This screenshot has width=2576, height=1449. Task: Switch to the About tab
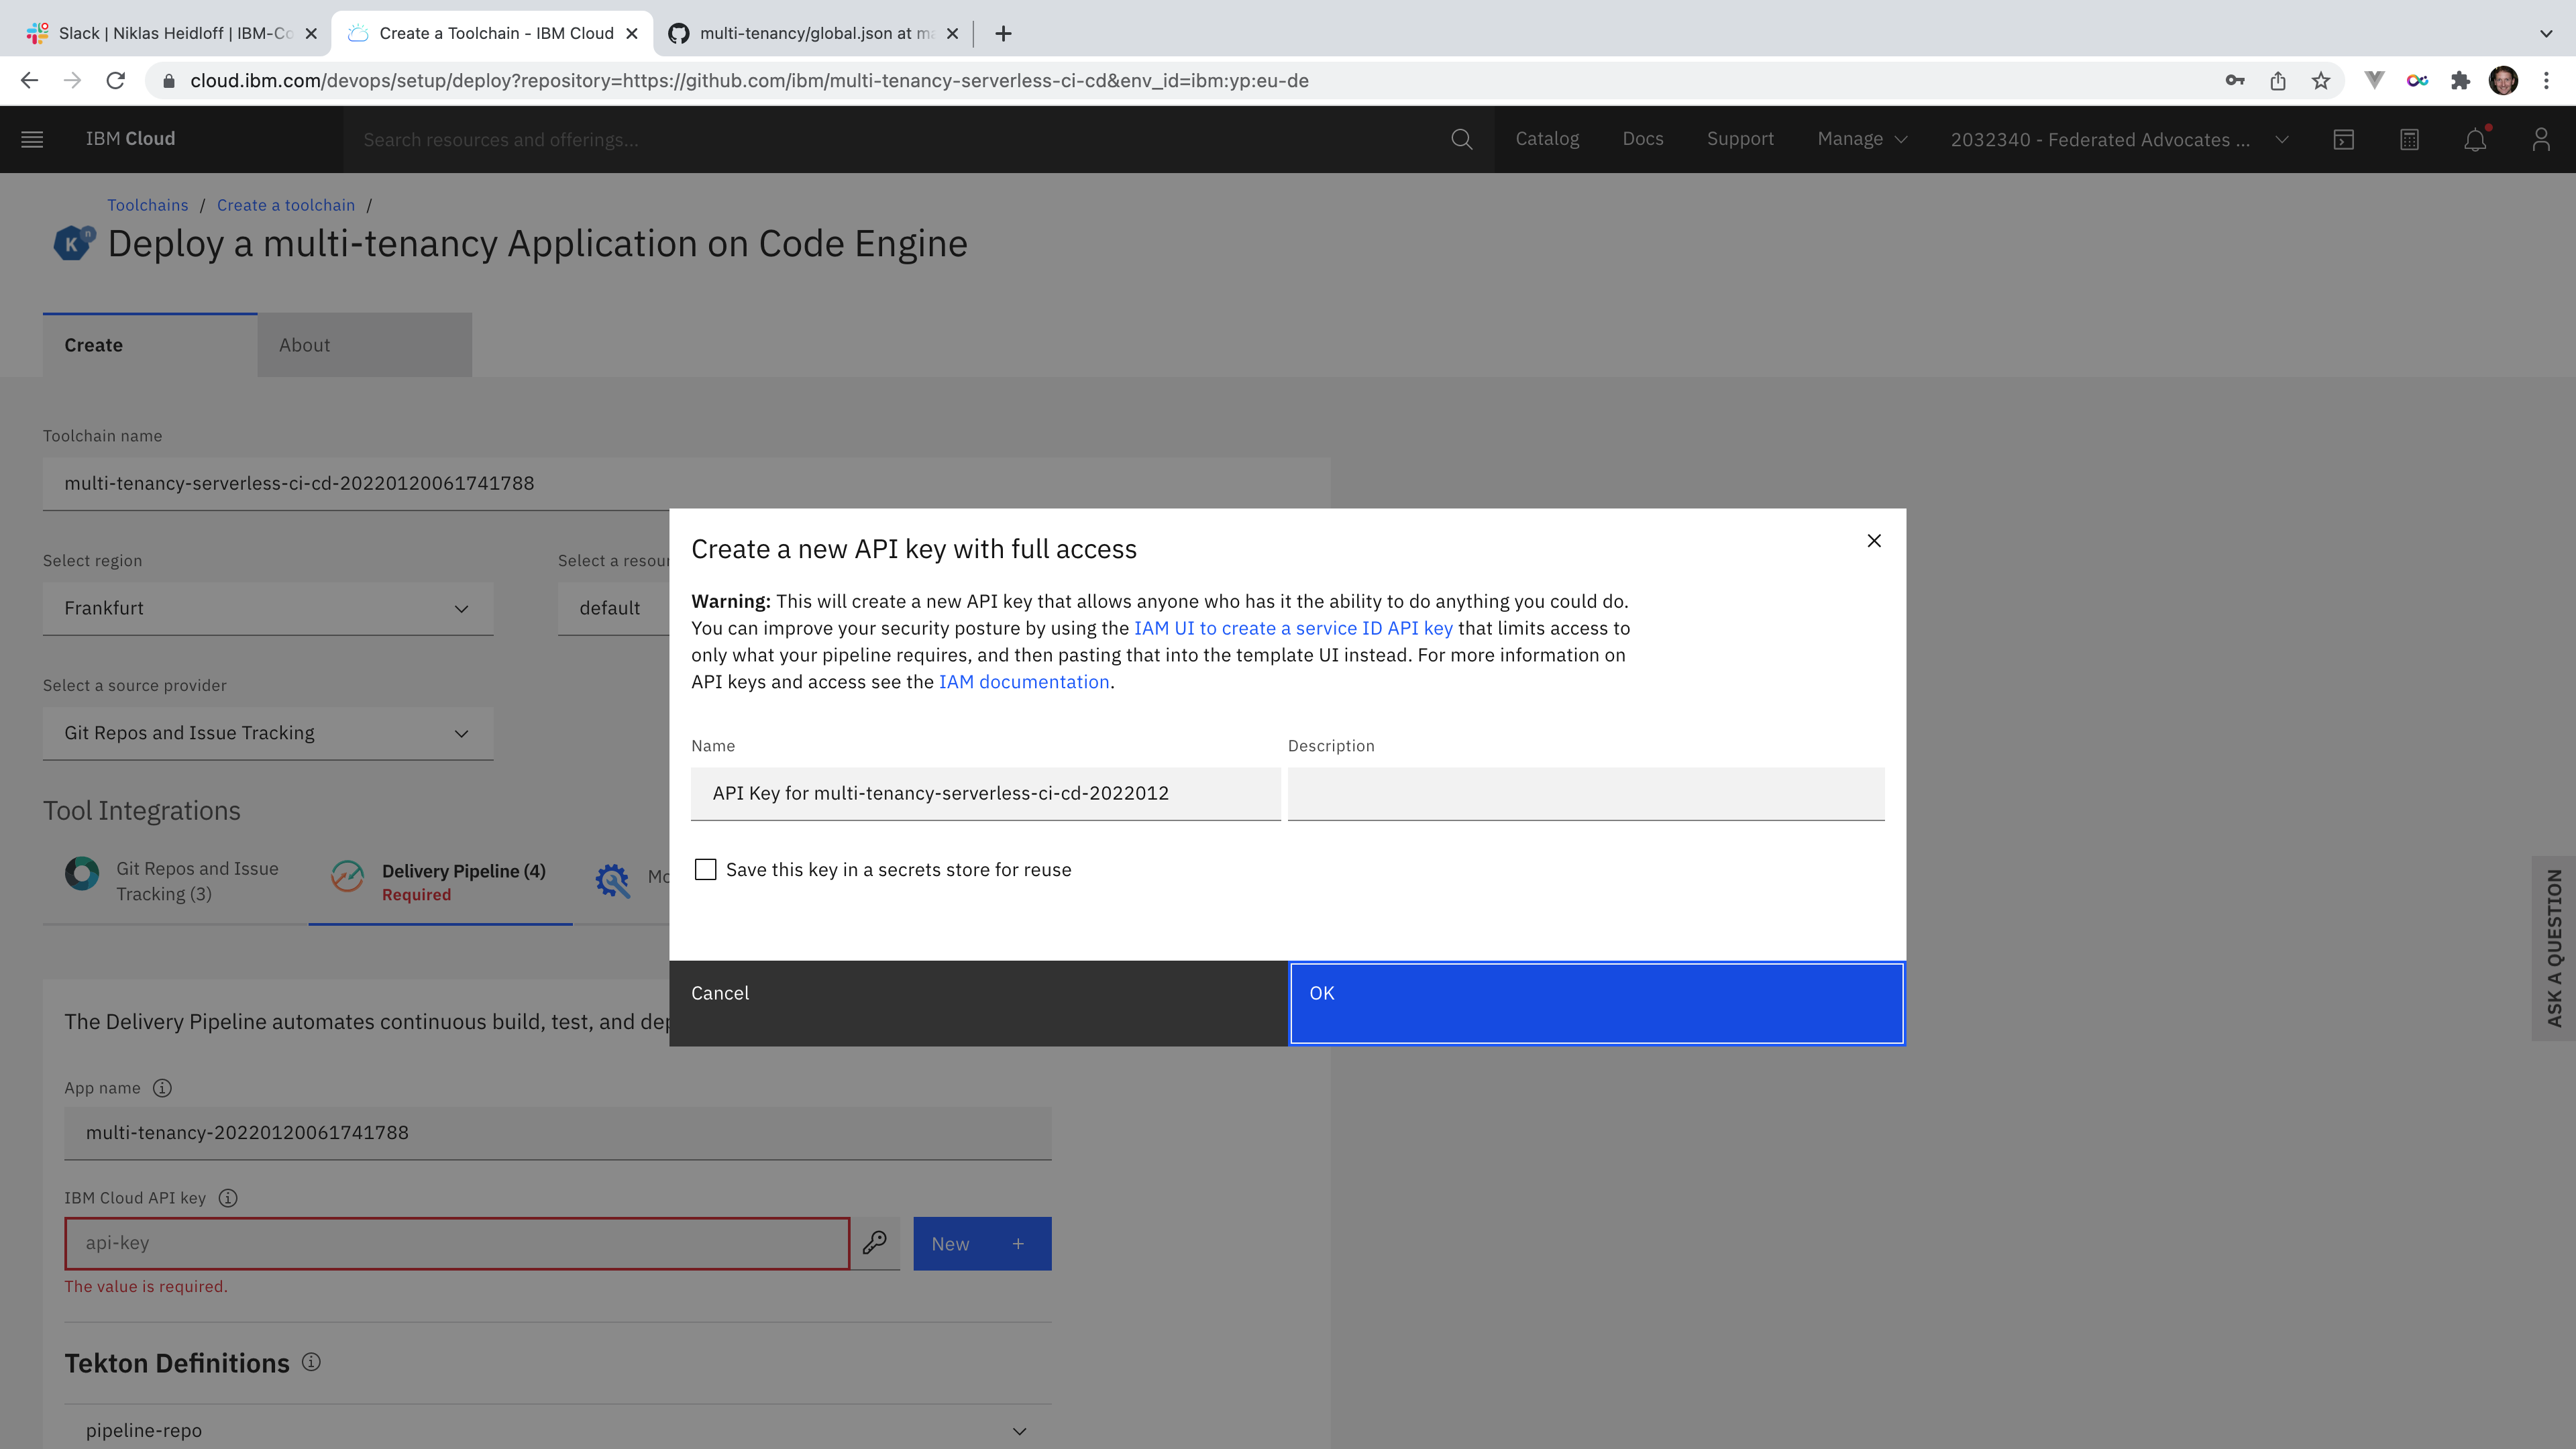[364, 345]
